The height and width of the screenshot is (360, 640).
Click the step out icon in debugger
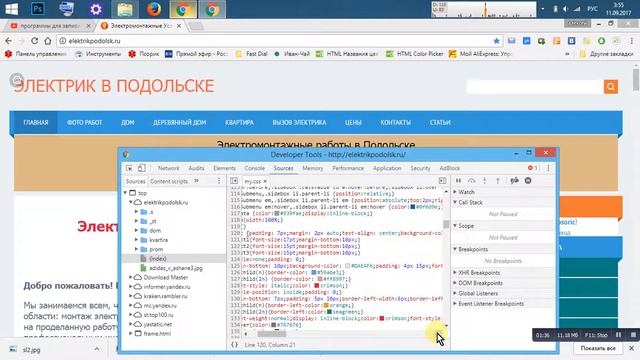tap(498, 180)
